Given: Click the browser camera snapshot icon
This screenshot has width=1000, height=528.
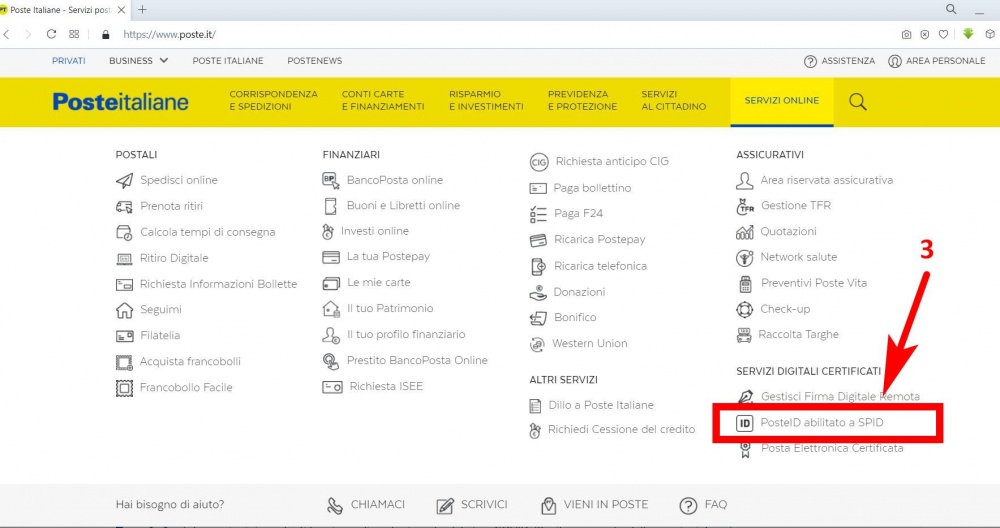Looking at the screenshot, I should point(906,34).
